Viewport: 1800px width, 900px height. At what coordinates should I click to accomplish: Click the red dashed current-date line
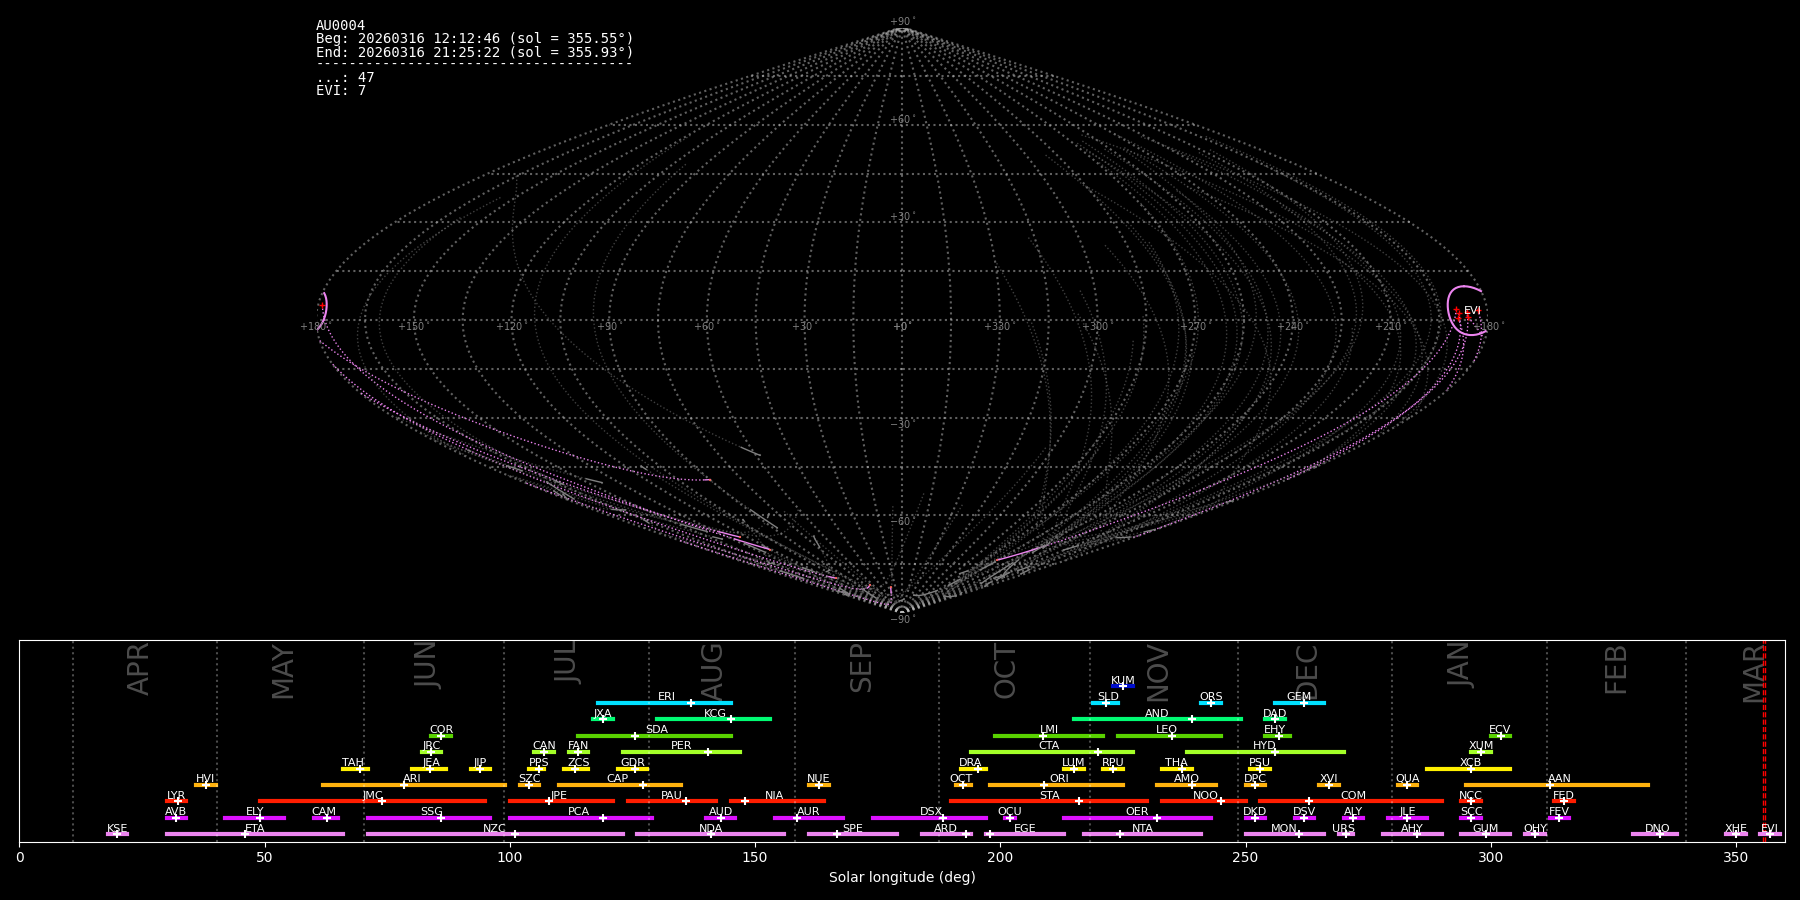pyautogui.click(x=1764, y=741)
